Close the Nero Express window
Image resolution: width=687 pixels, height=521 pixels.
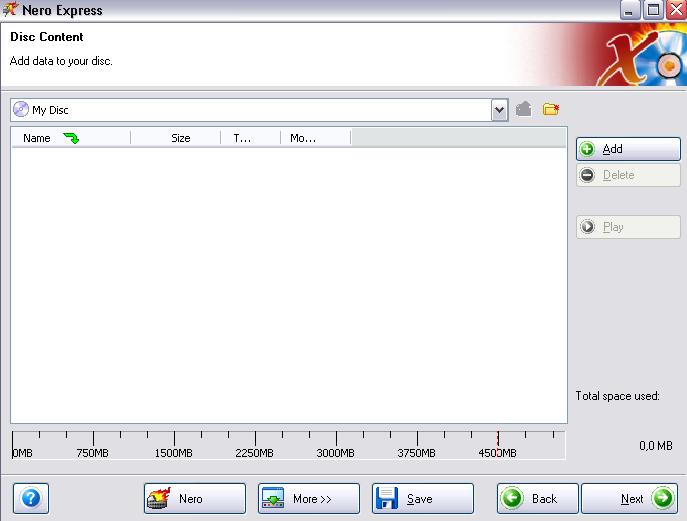point(676,10)
